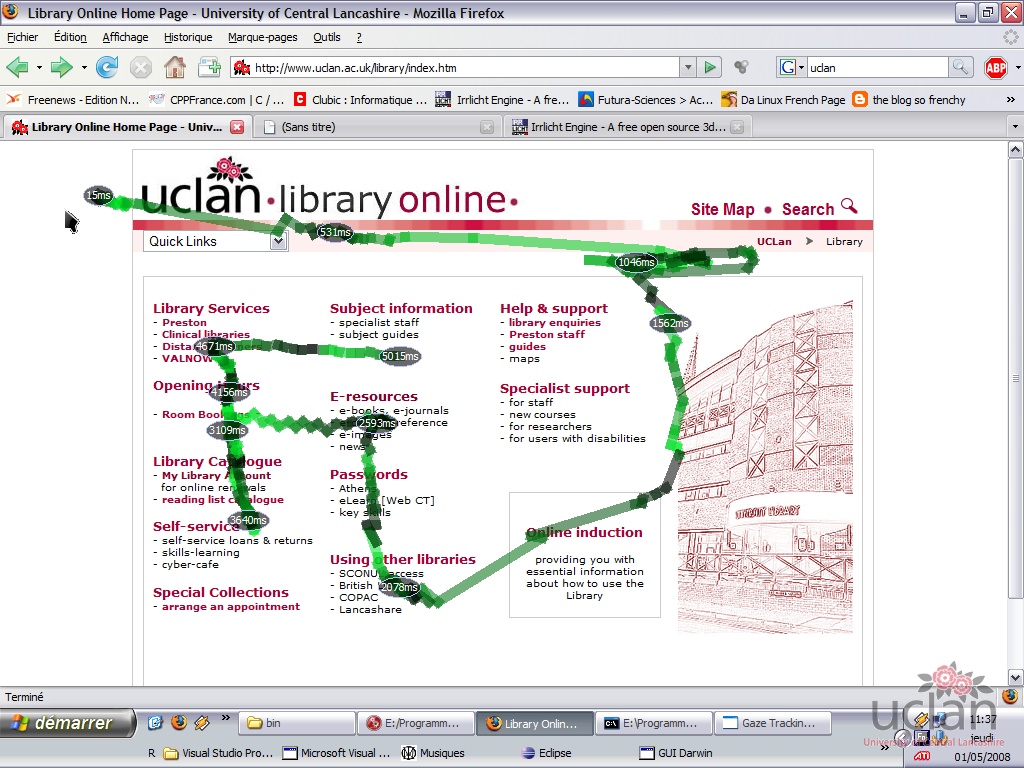Open the blog so frenchy bookmark
Viewport: 1024px width, 768px height.
click(x=910, y=99)
